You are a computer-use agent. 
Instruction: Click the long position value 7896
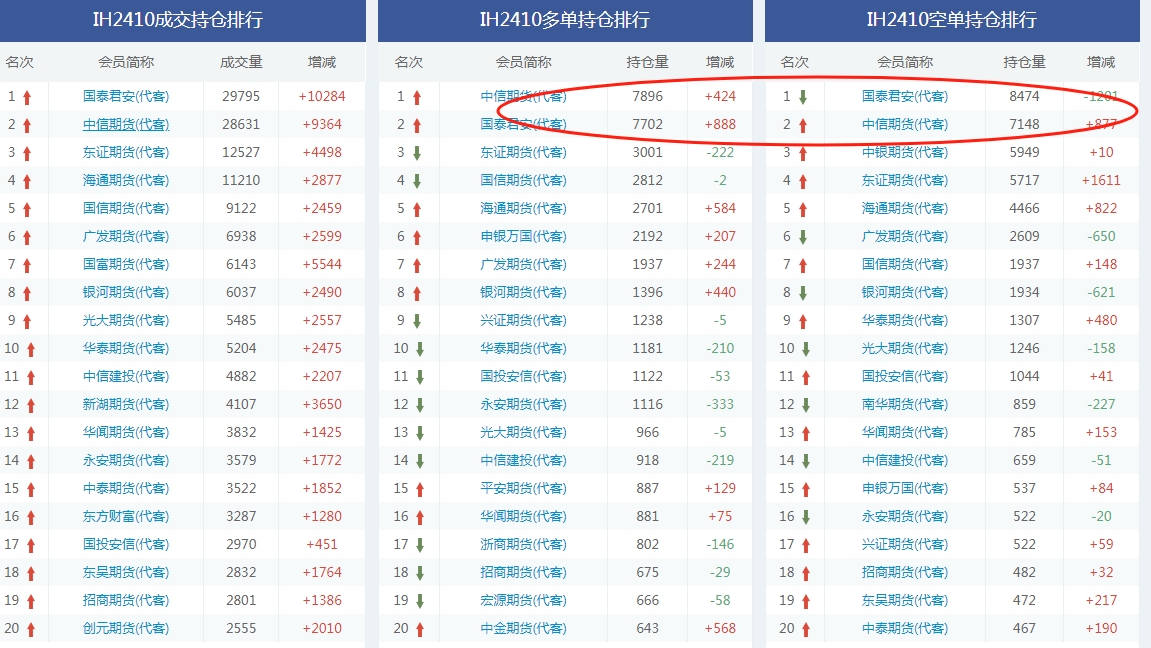point(647,96)
